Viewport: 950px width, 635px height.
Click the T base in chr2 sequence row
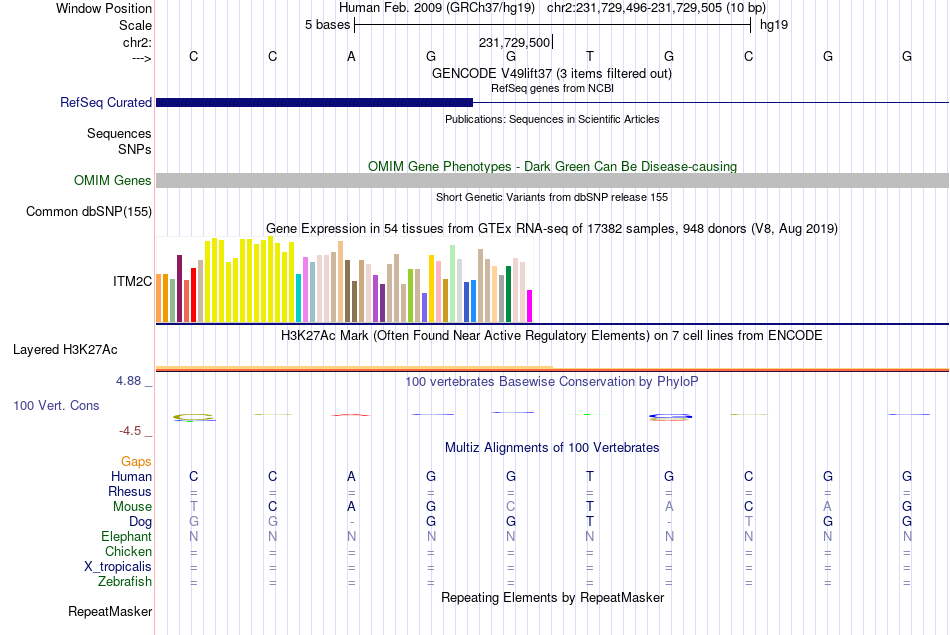click(x=590, y=56)
